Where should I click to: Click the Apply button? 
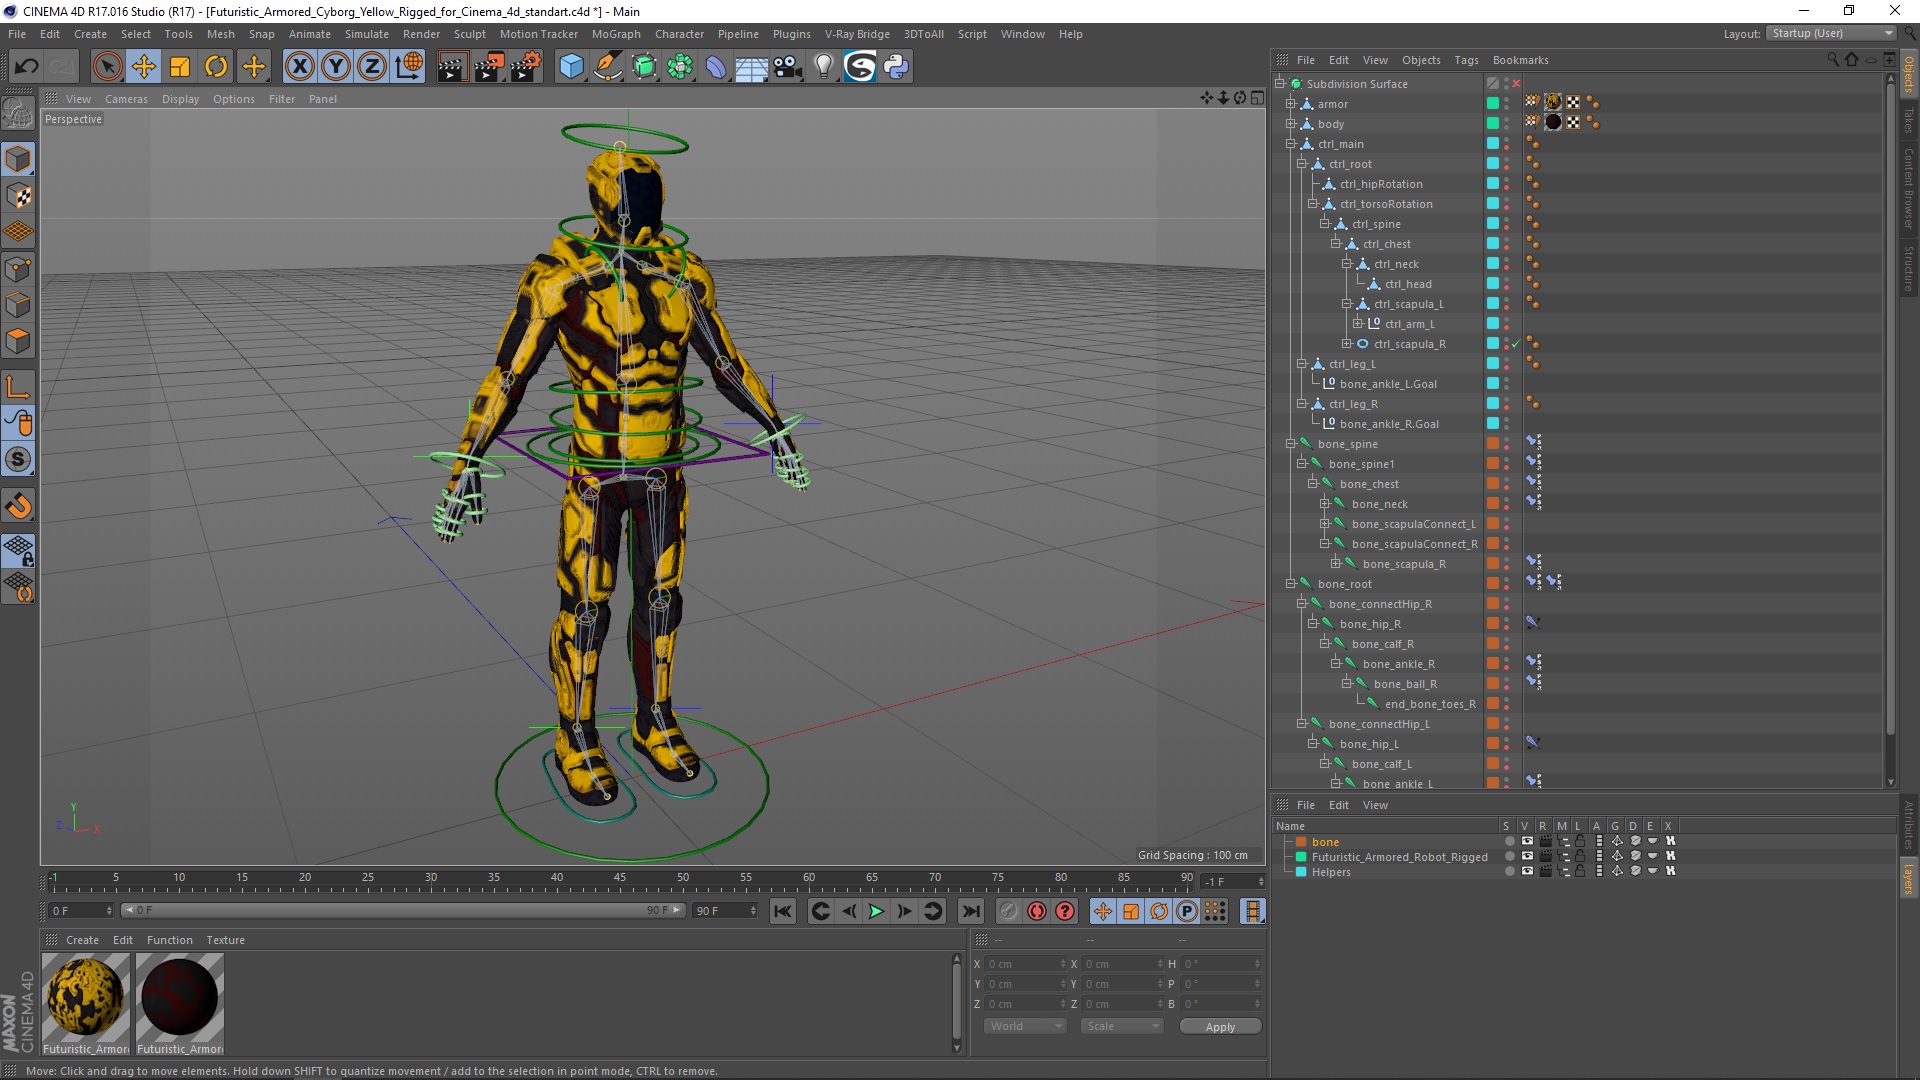[x=1220, y=1027]
